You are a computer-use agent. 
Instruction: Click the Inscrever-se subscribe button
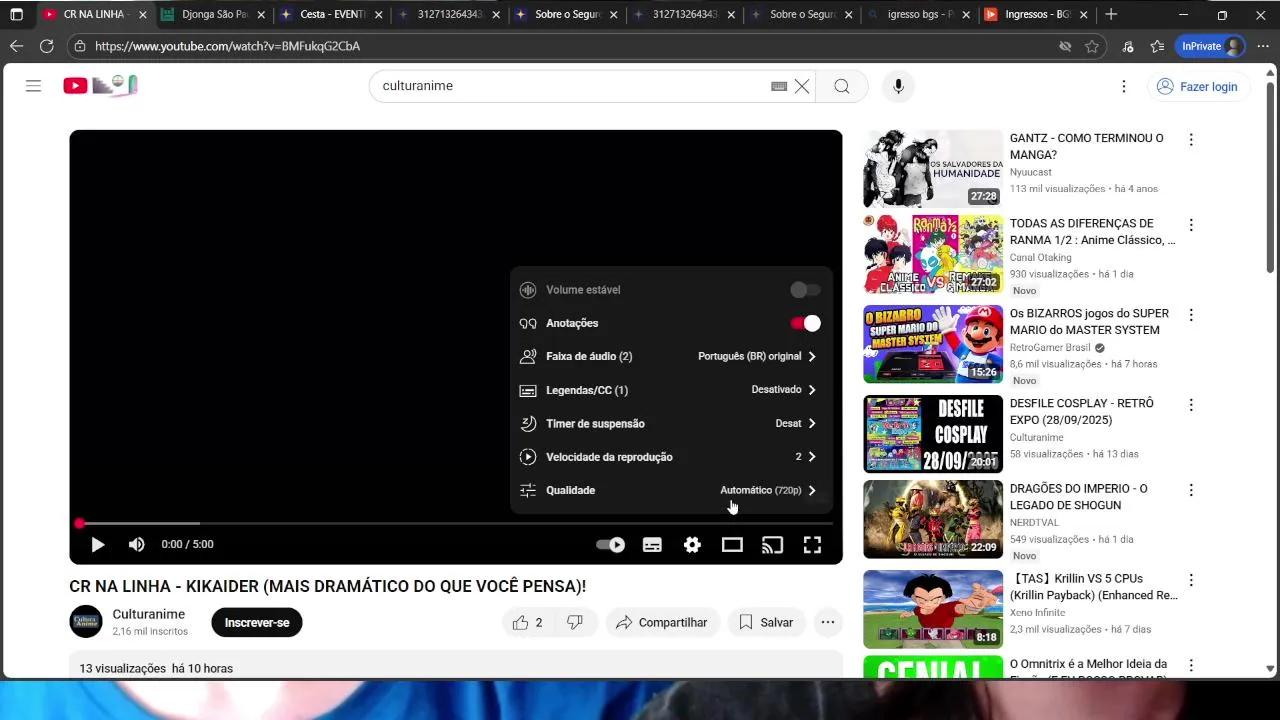[257, 622]
